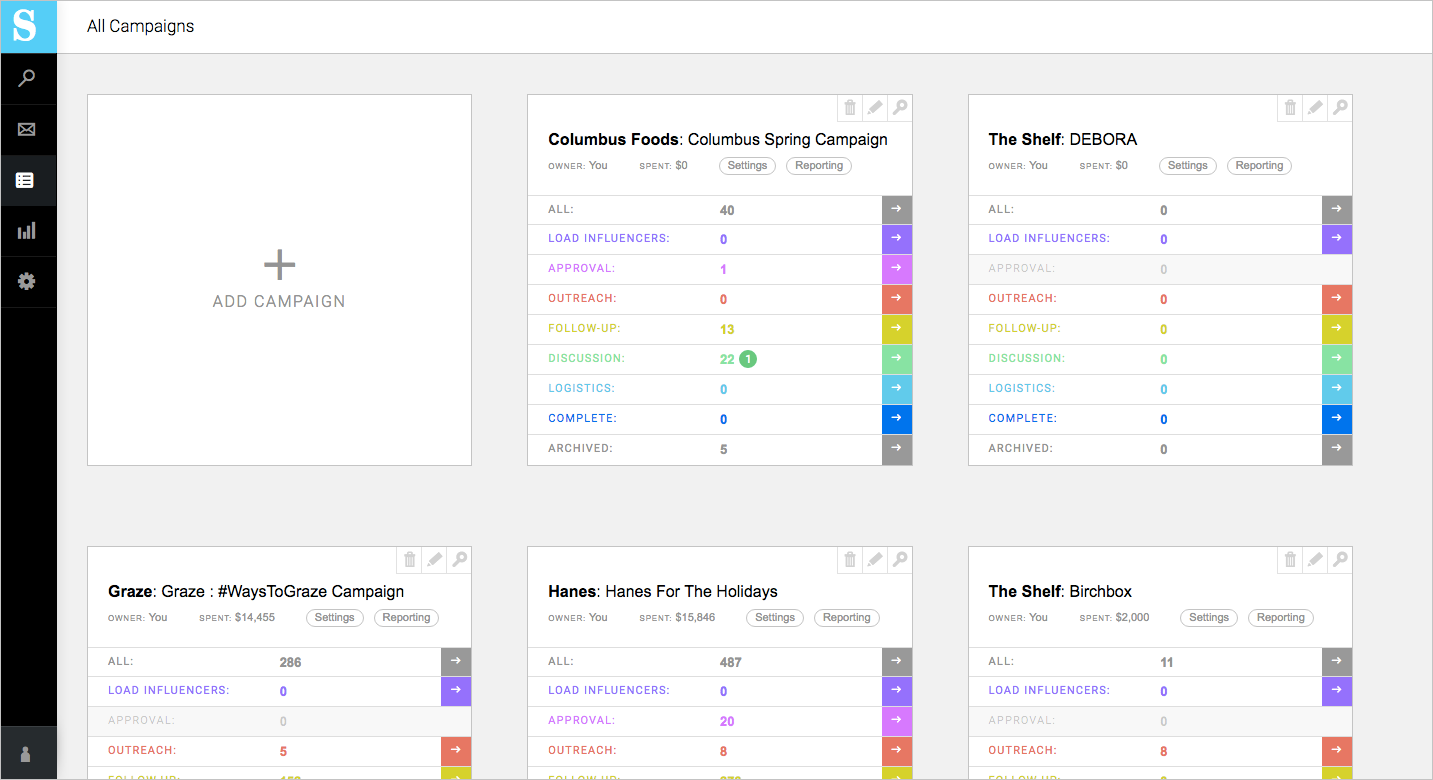The width and height of the screenshot is (1433, 780).
Task: Select the campaigns list icon in the sidebar
Action: tap(27, 180)
